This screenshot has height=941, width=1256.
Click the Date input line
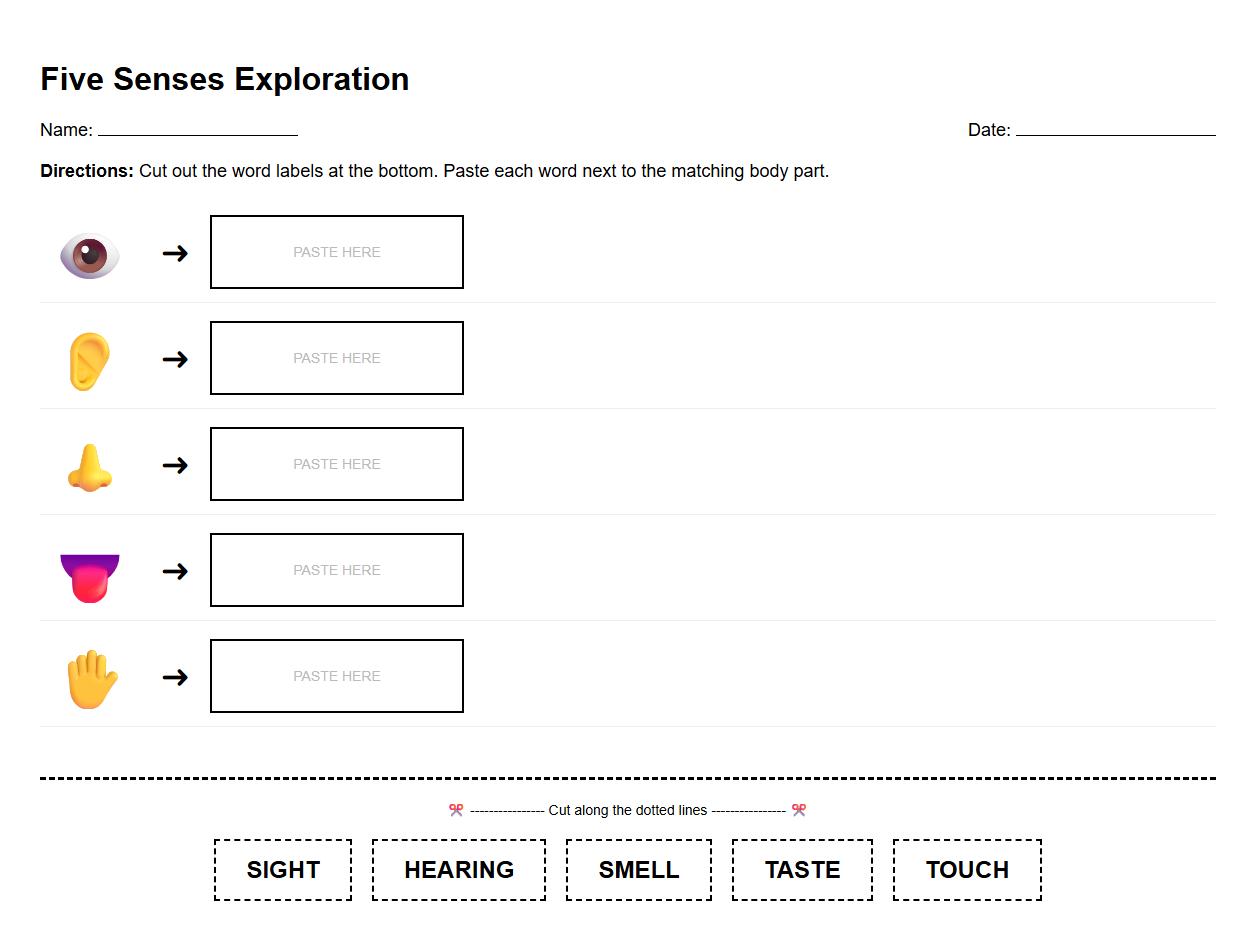[1115, 129]
